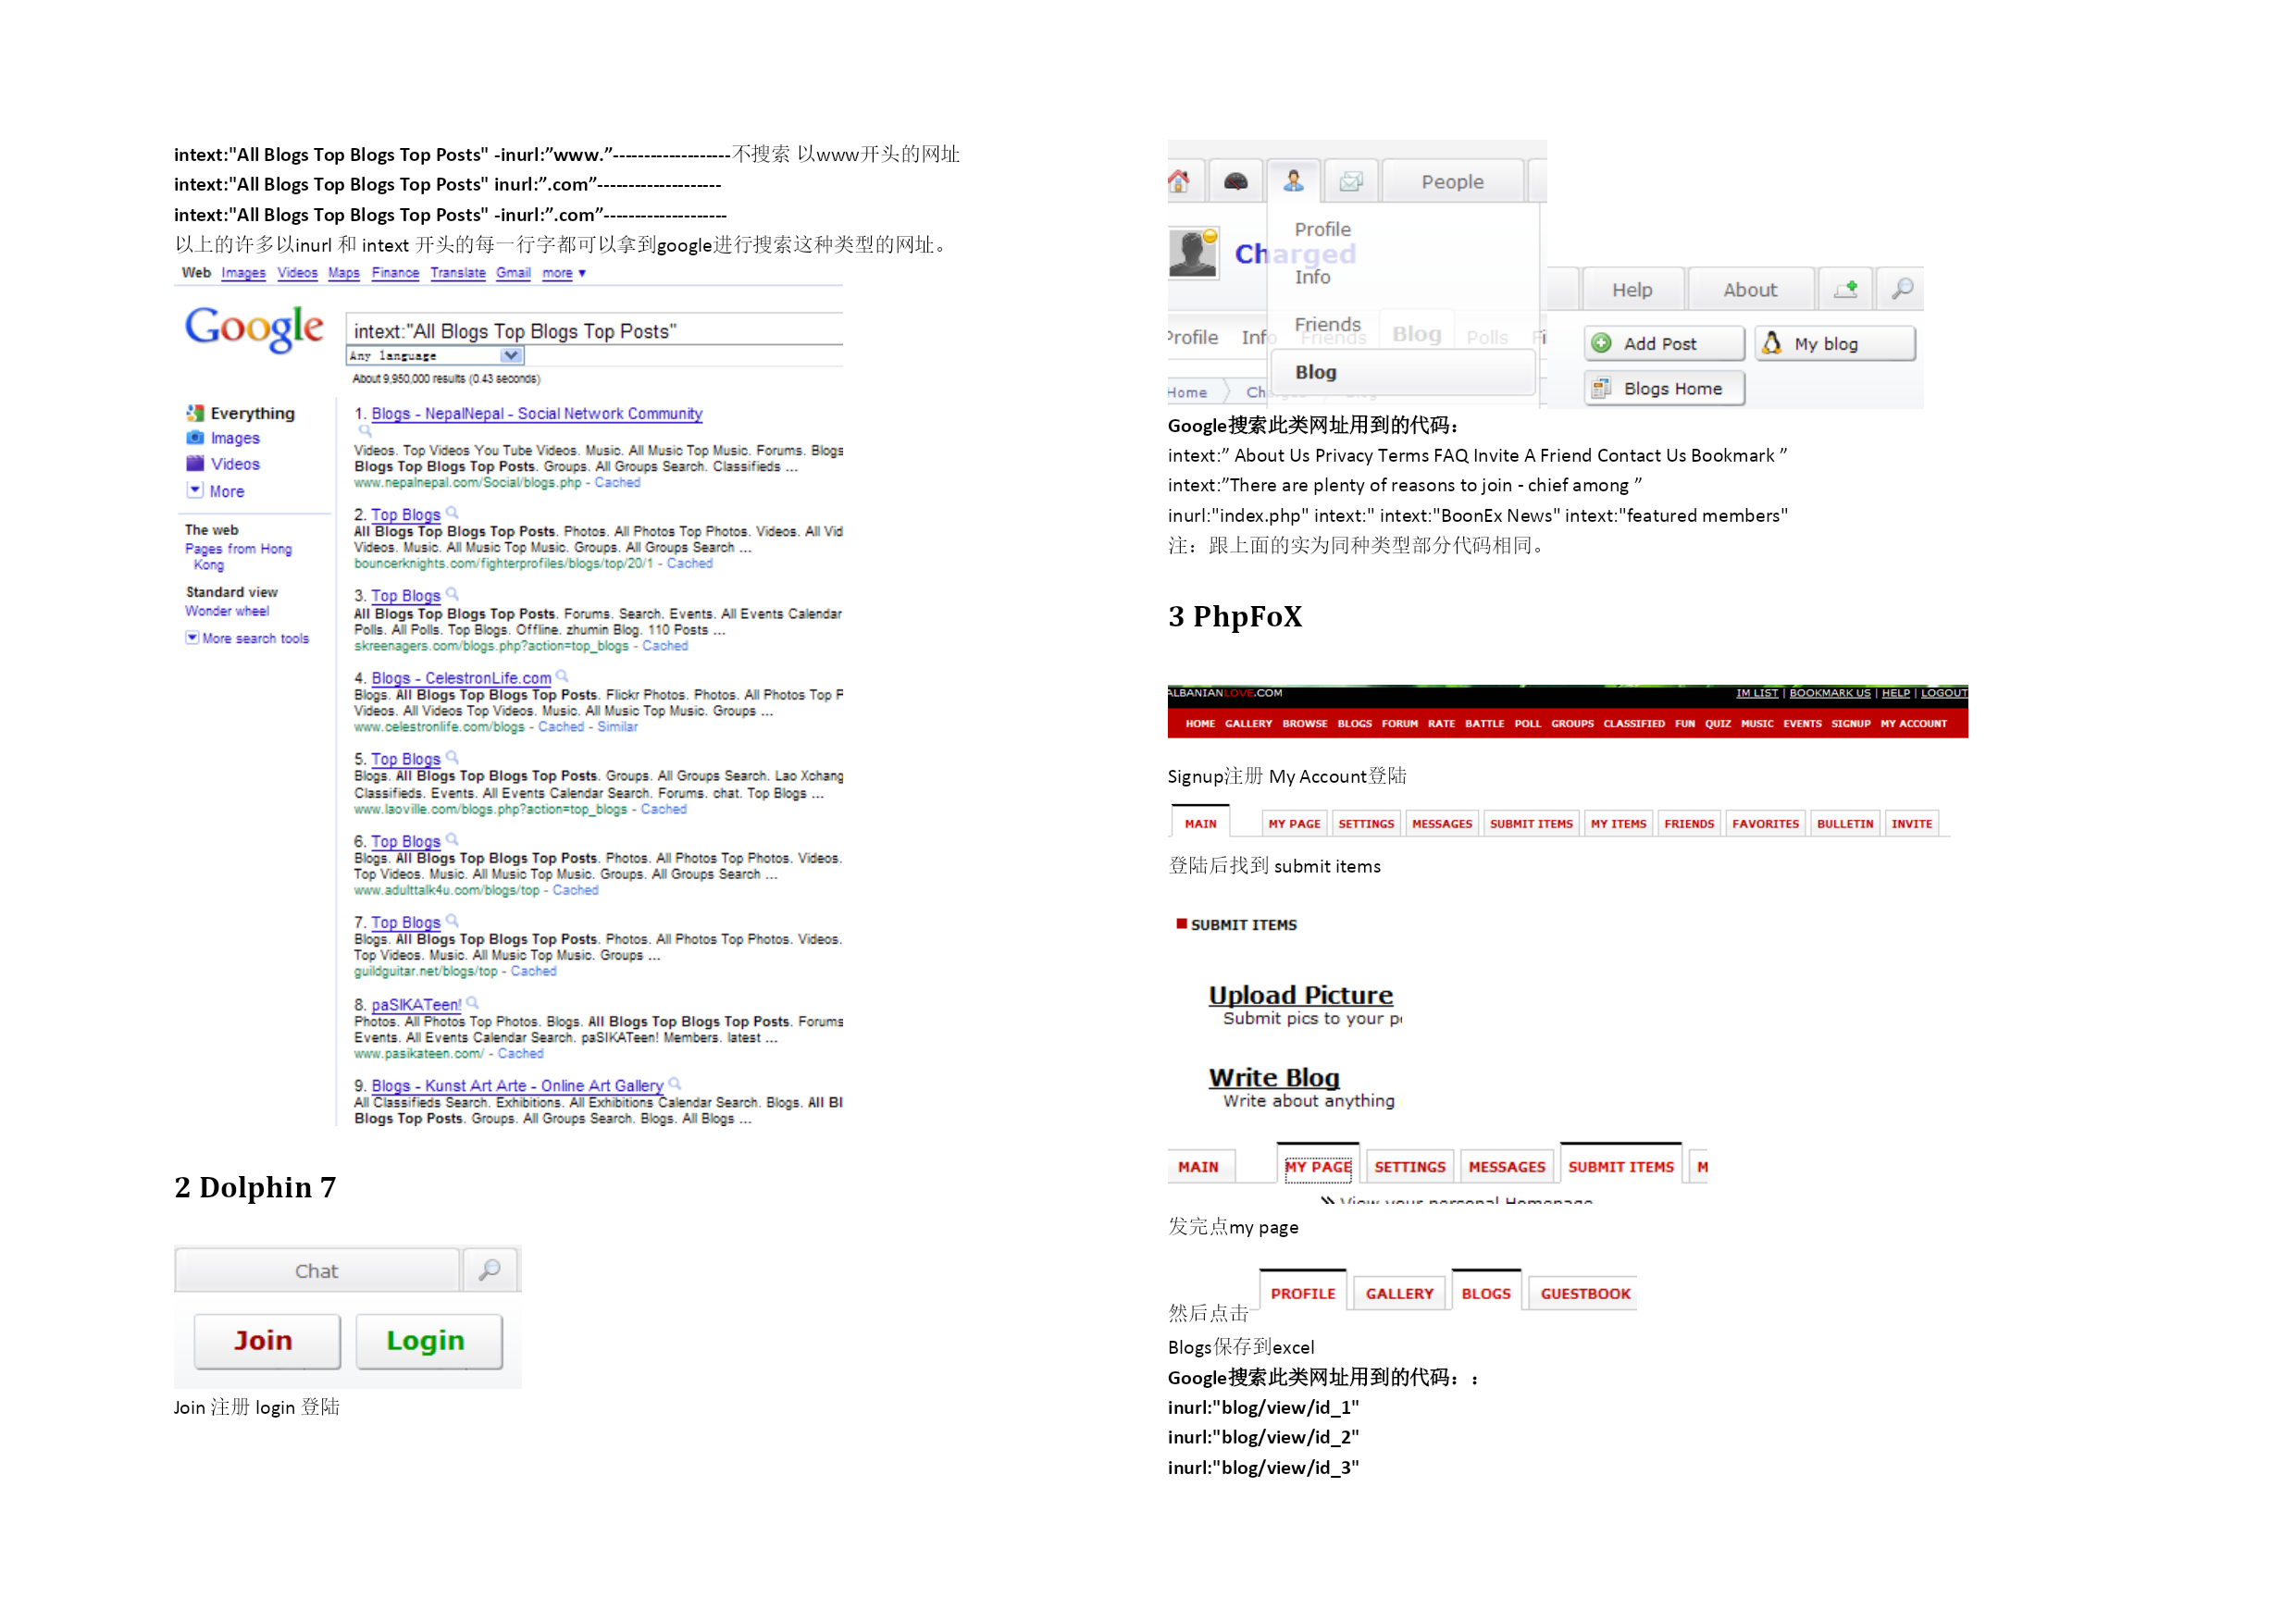
Task: Click Pages from Hong Kong link
Action: coord(238,557)
